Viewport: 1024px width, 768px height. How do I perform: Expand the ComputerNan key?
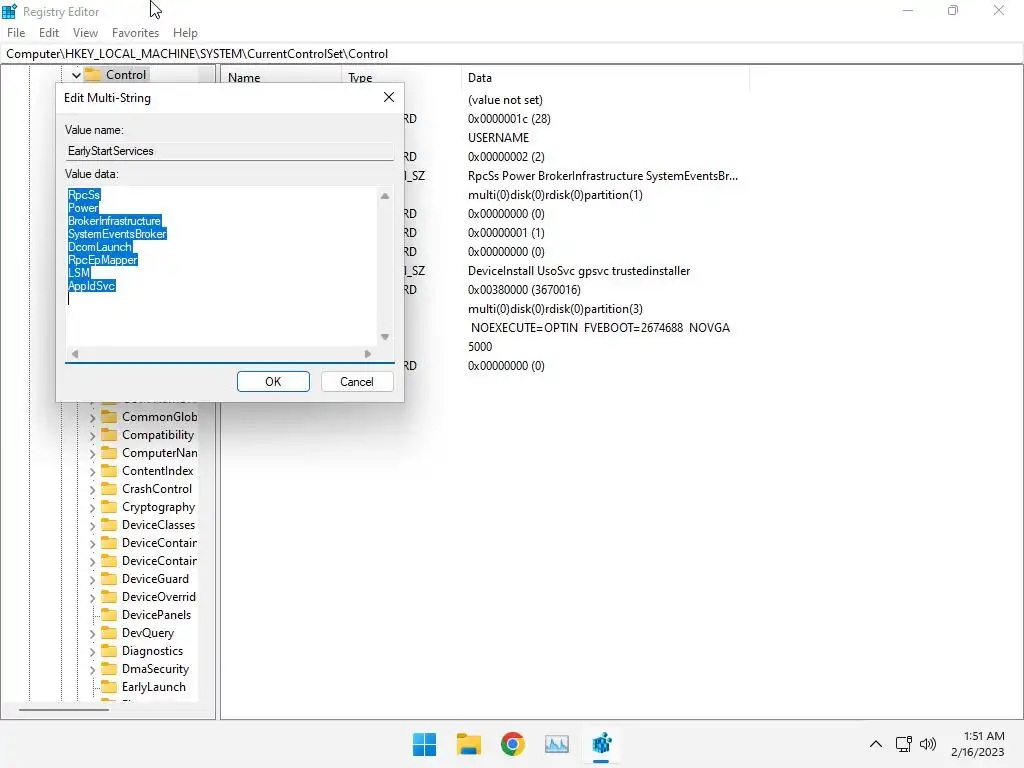point(92,453)
